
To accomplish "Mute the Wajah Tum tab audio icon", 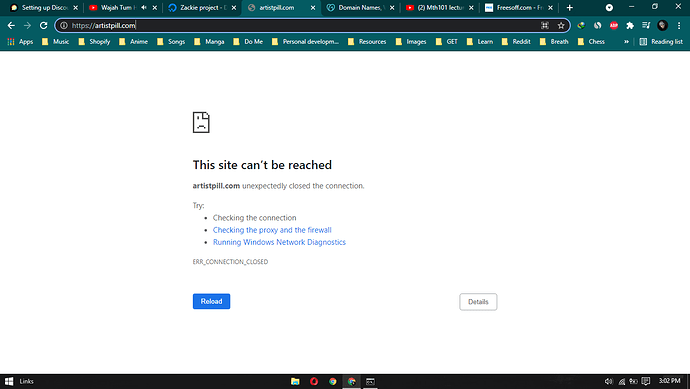I will tap(144, 7).
